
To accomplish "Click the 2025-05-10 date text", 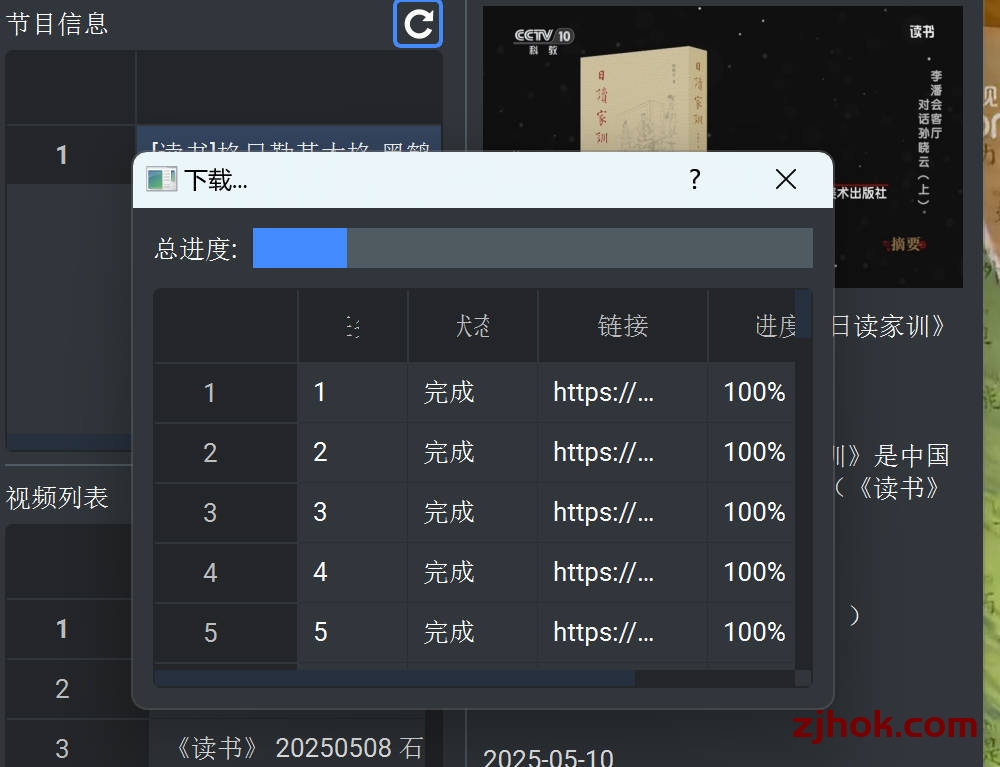I will click(x=548, y=758).
